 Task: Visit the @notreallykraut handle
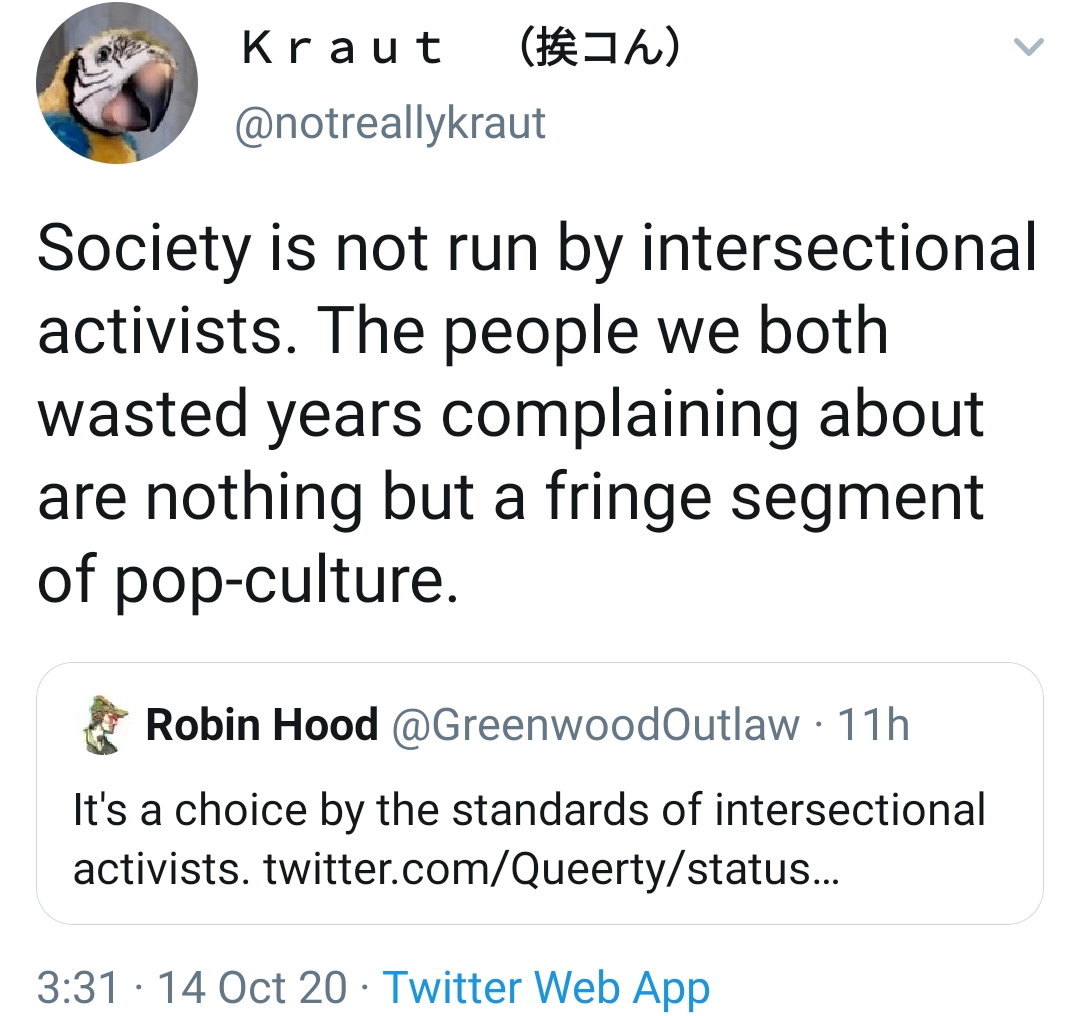[390, 123]
